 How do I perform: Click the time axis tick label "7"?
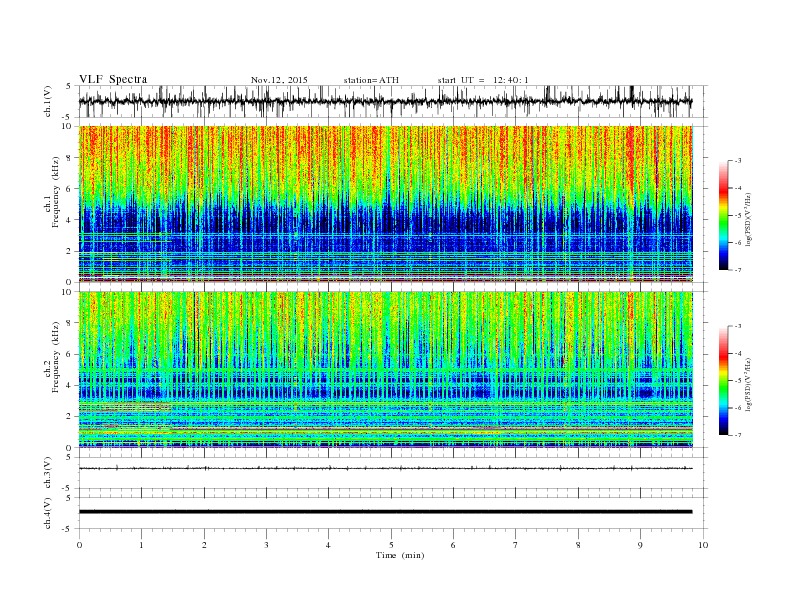[515, 545]
